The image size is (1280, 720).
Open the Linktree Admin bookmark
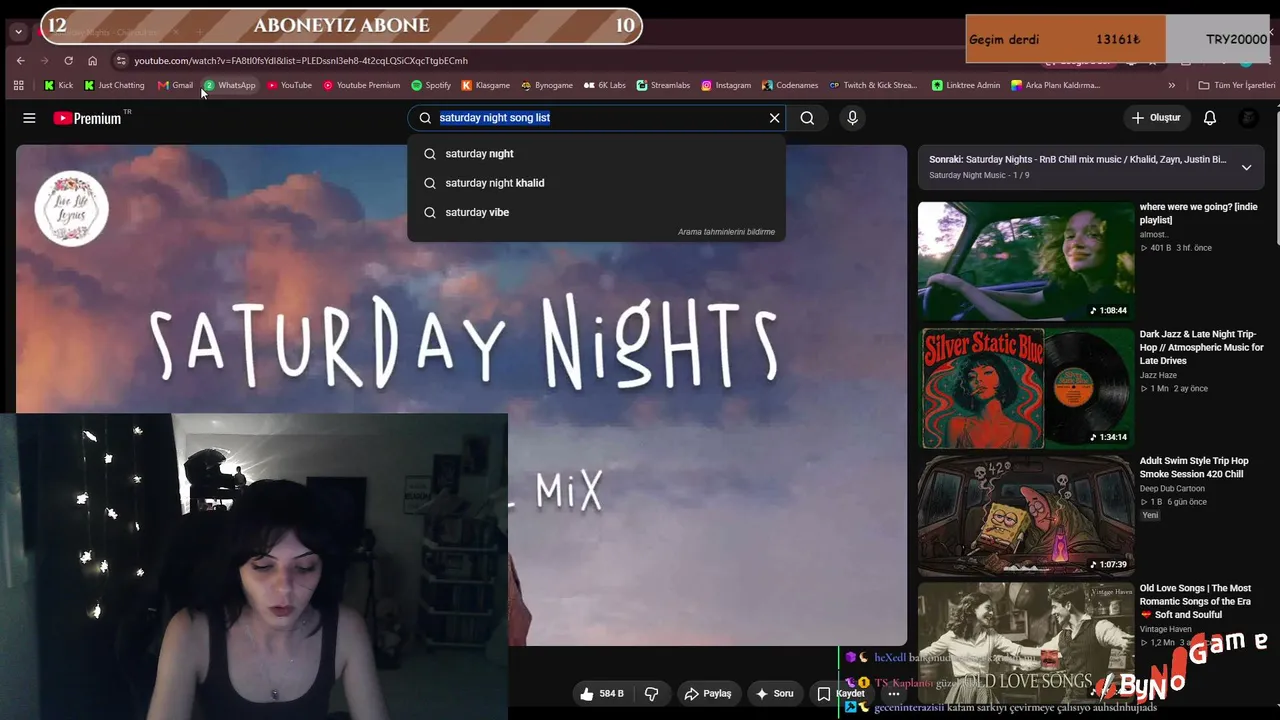click(x=965, y=85)
